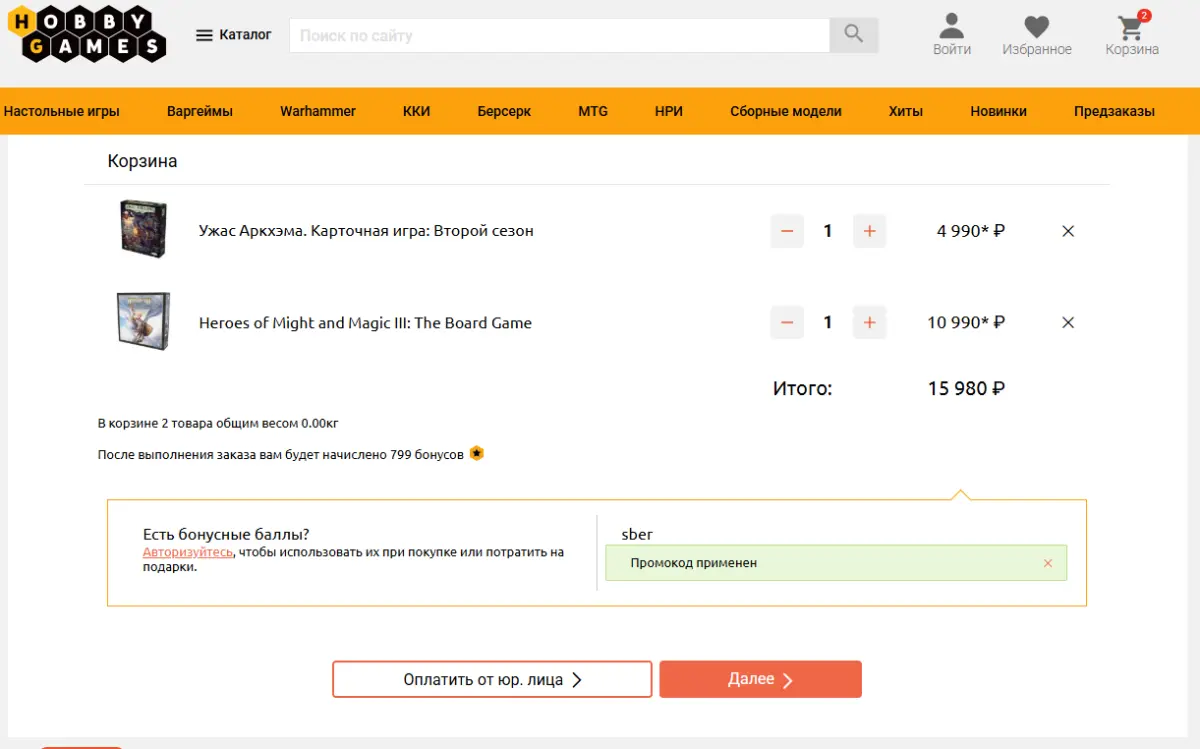Open Ужас Аркхэма box thumbnail
The image size is (1200, 749).
coord(143,230)
